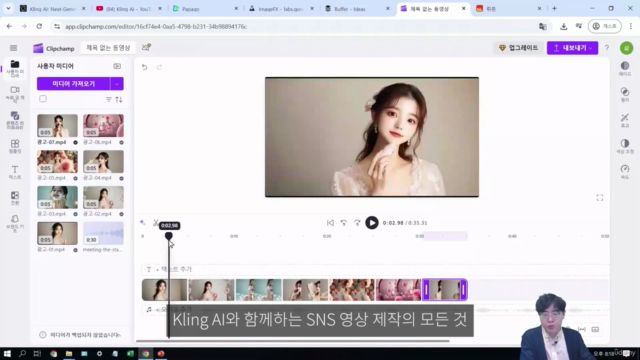This screenshot has width=640, height=360.
Task: Click the filter media icon
Action: coord(109,99)
